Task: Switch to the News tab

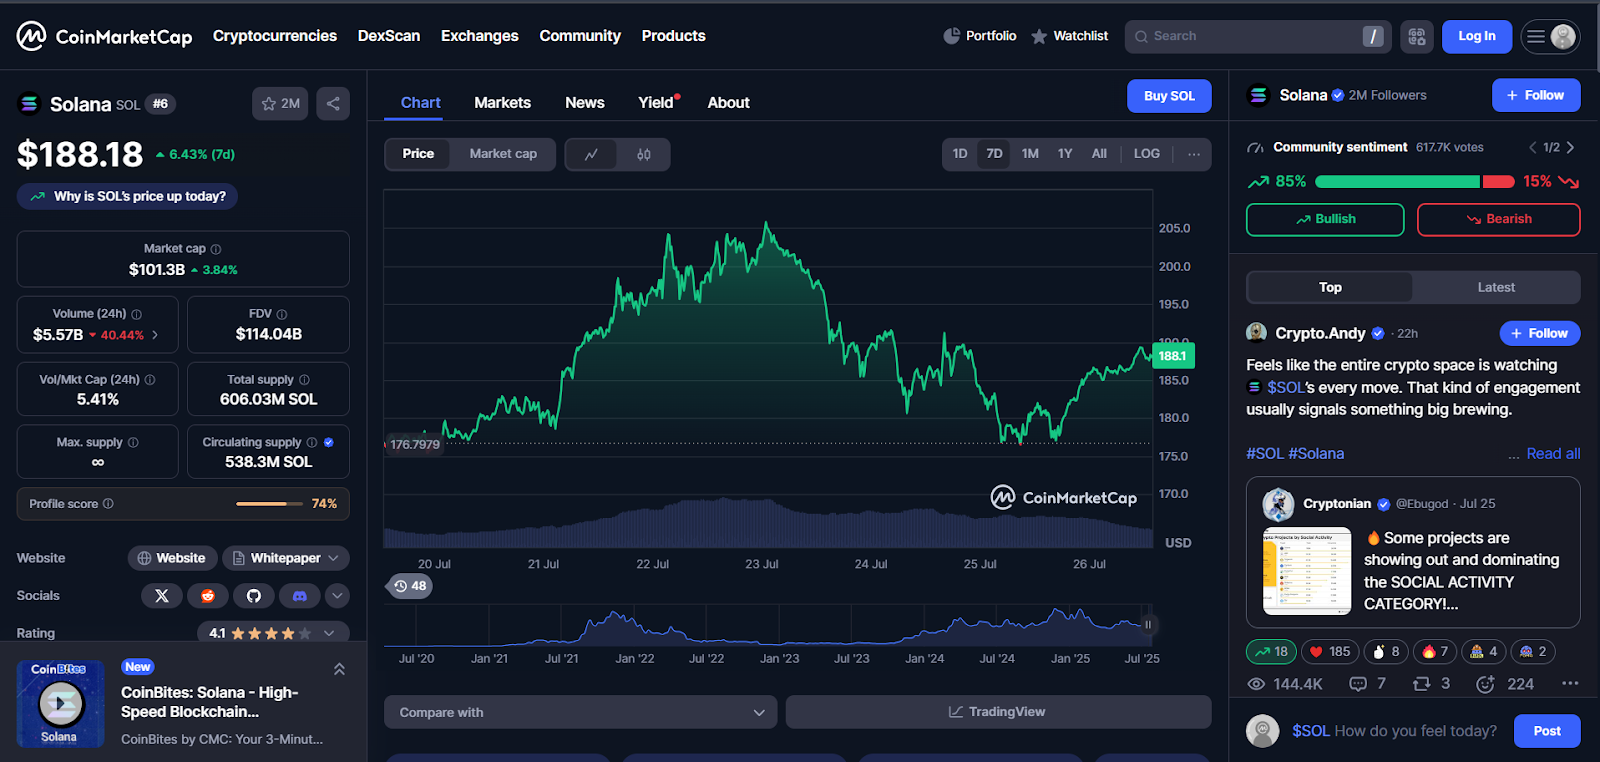Action: point(584,103)
